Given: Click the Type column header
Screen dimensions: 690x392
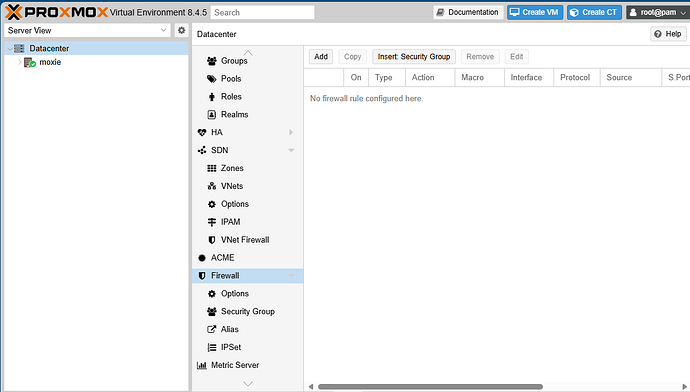Looking at the screenshot, I should coord(387,77).
